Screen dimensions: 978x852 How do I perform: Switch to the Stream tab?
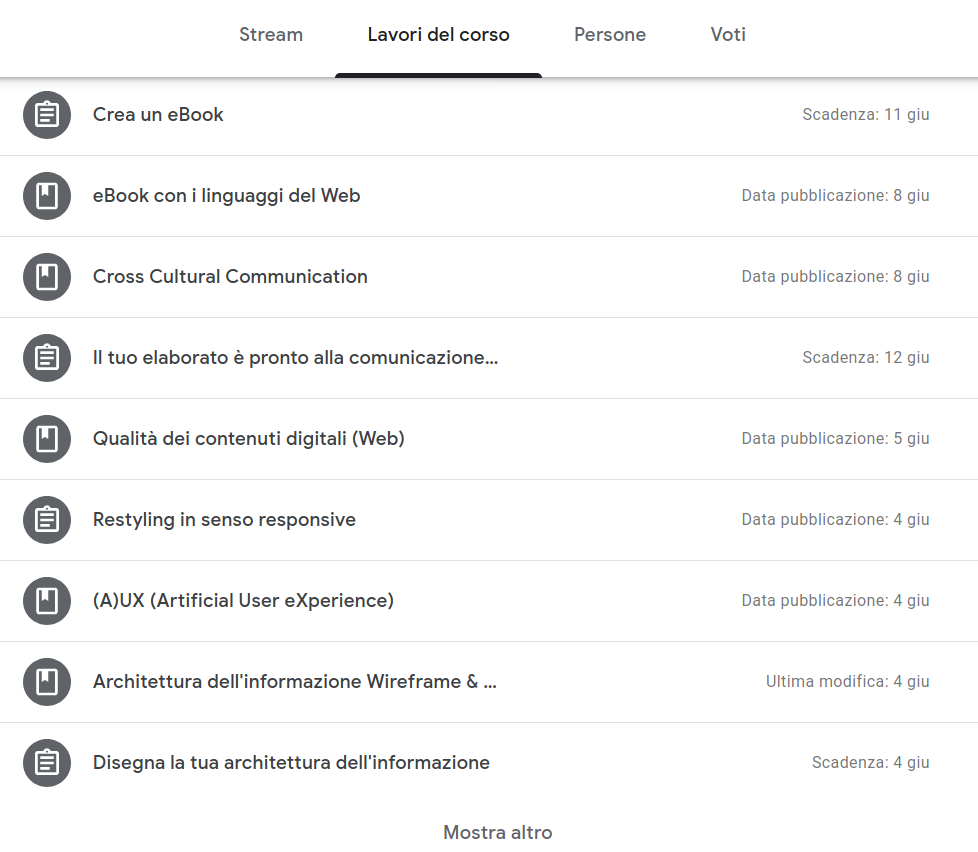[271, 35]
